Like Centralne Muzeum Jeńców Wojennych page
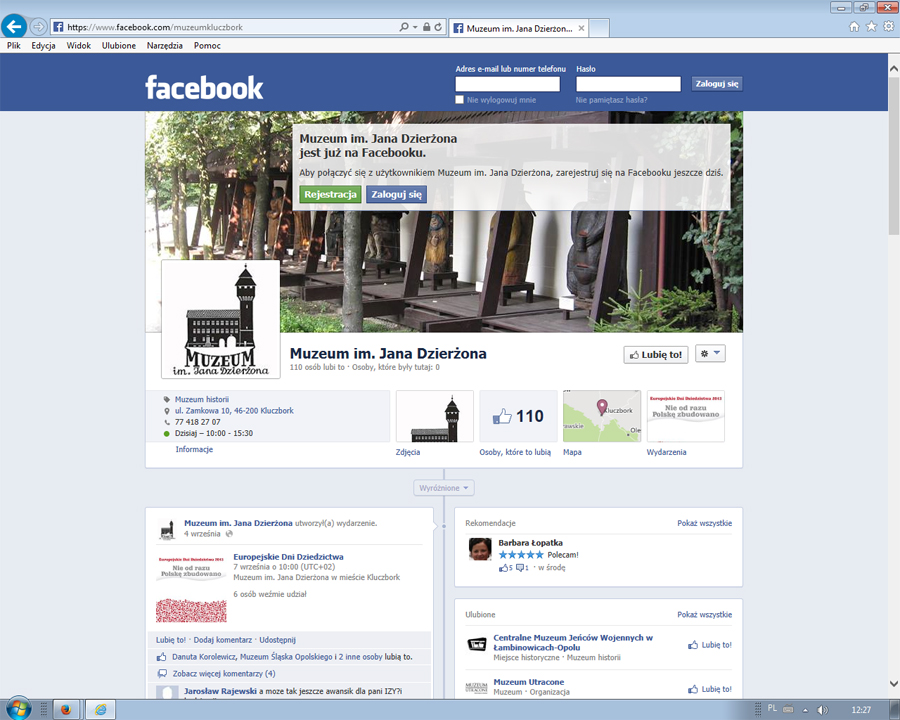 coord(710,645)
